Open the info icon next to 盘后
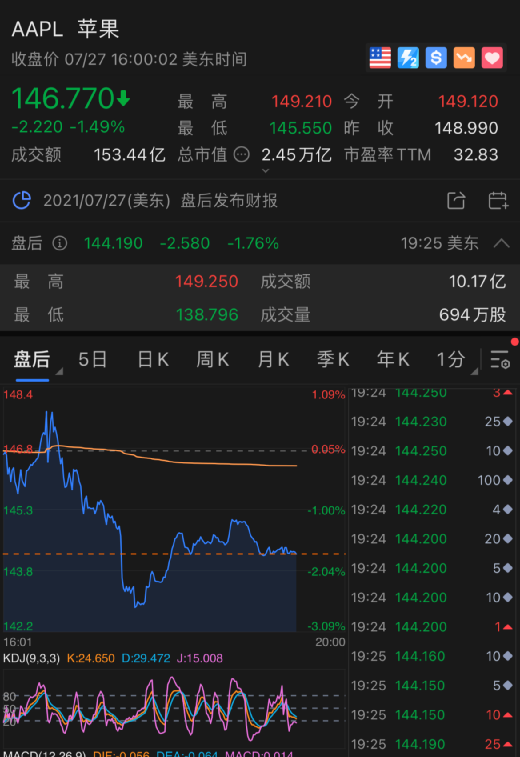The width and height of the screenshot is (520, 757). pos(59,243)
